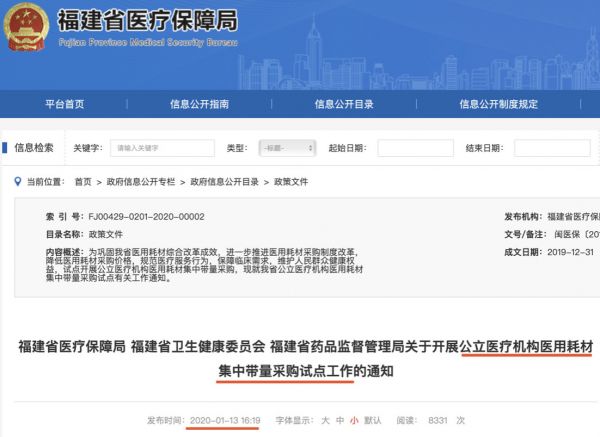
Task: Open the 政府信息公开专栏 breadcrumb link
Action: coord(138,182)
